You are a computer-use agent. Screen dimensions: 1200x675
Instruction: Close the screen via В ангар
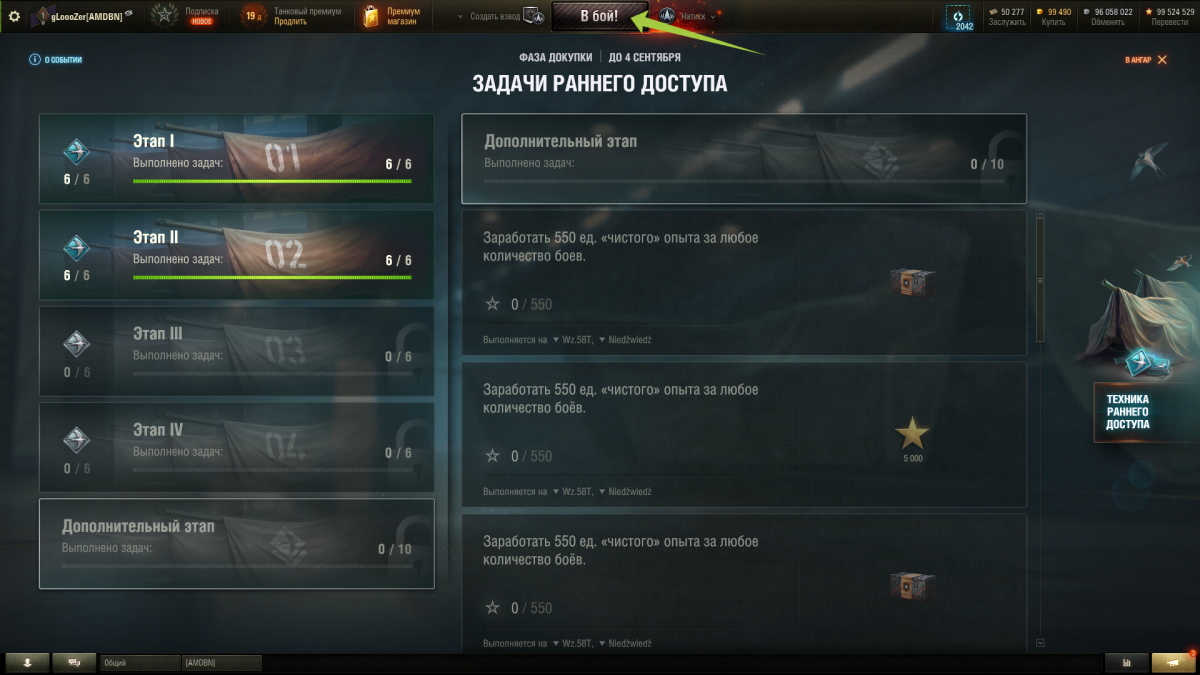[1146, 60]
